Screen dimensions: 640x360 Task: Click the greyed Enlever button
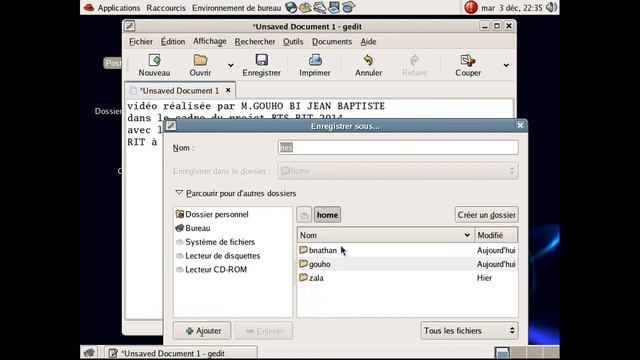(264, 331)
